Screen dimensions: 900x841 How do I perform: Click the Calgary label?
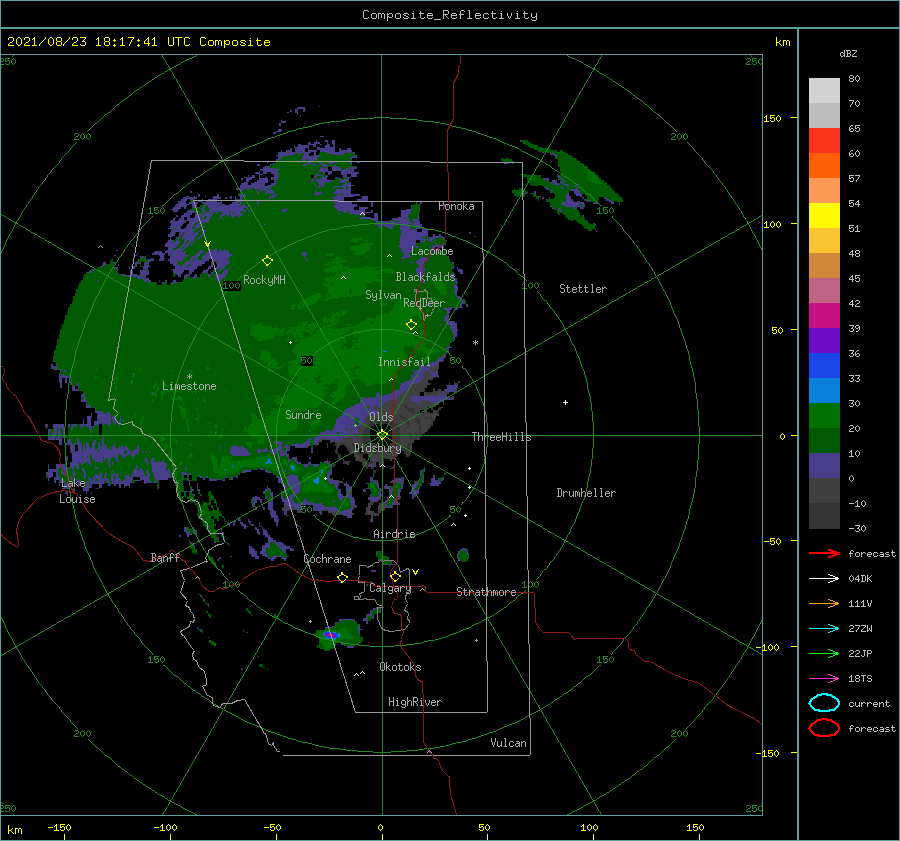[390, 588]
